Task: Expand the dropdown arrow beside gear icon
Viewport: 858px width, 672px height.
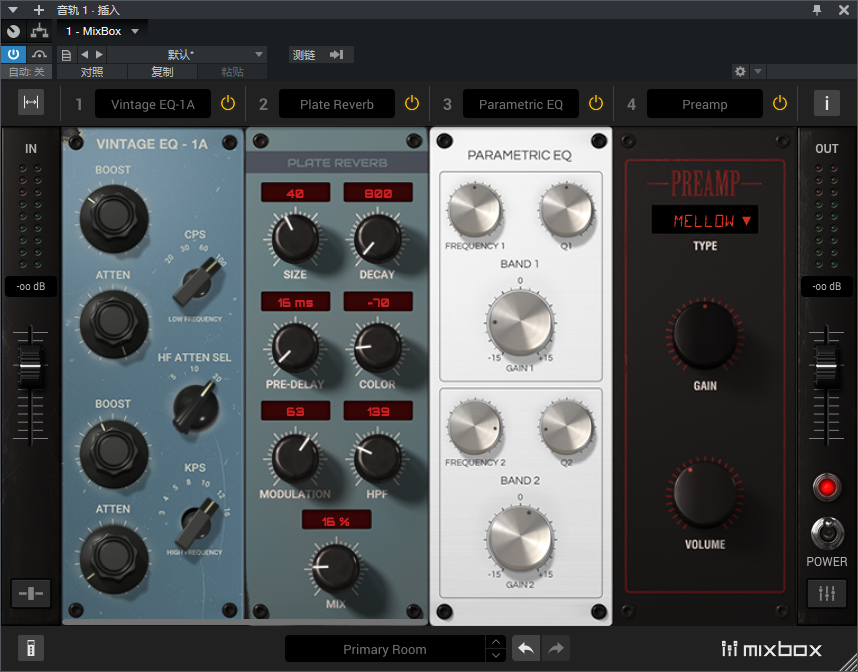Action: click(758, 72)
